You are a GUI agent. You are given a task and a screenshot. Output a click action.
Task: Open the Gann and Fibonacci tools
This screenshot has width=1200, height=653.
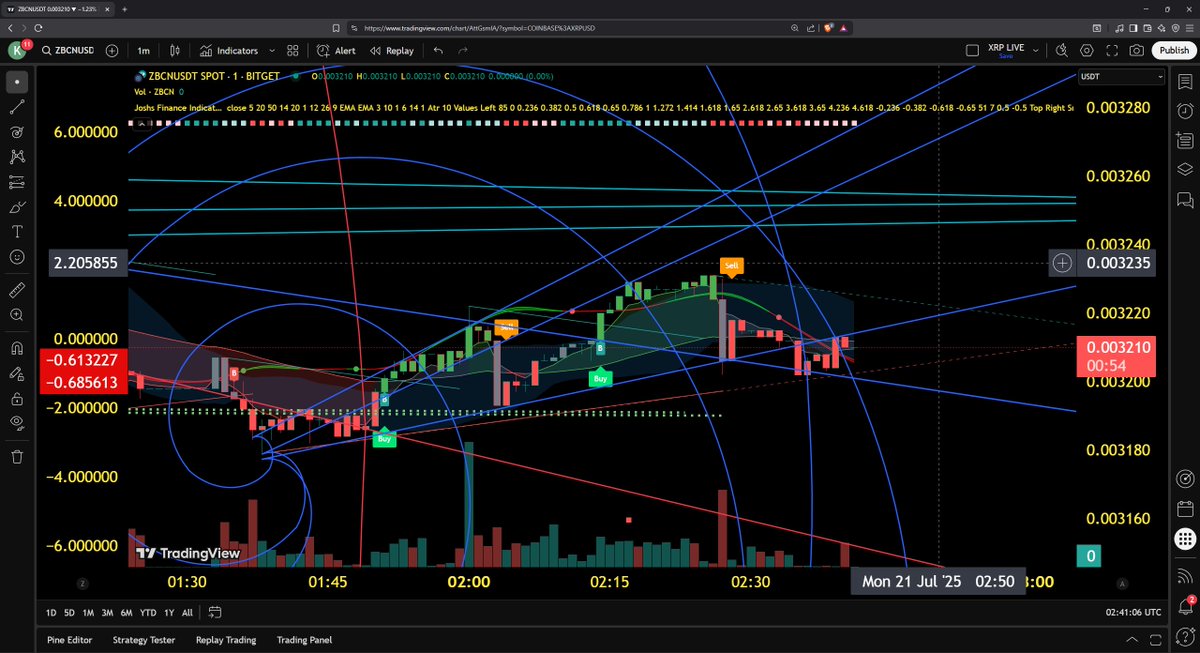(17, 131)
